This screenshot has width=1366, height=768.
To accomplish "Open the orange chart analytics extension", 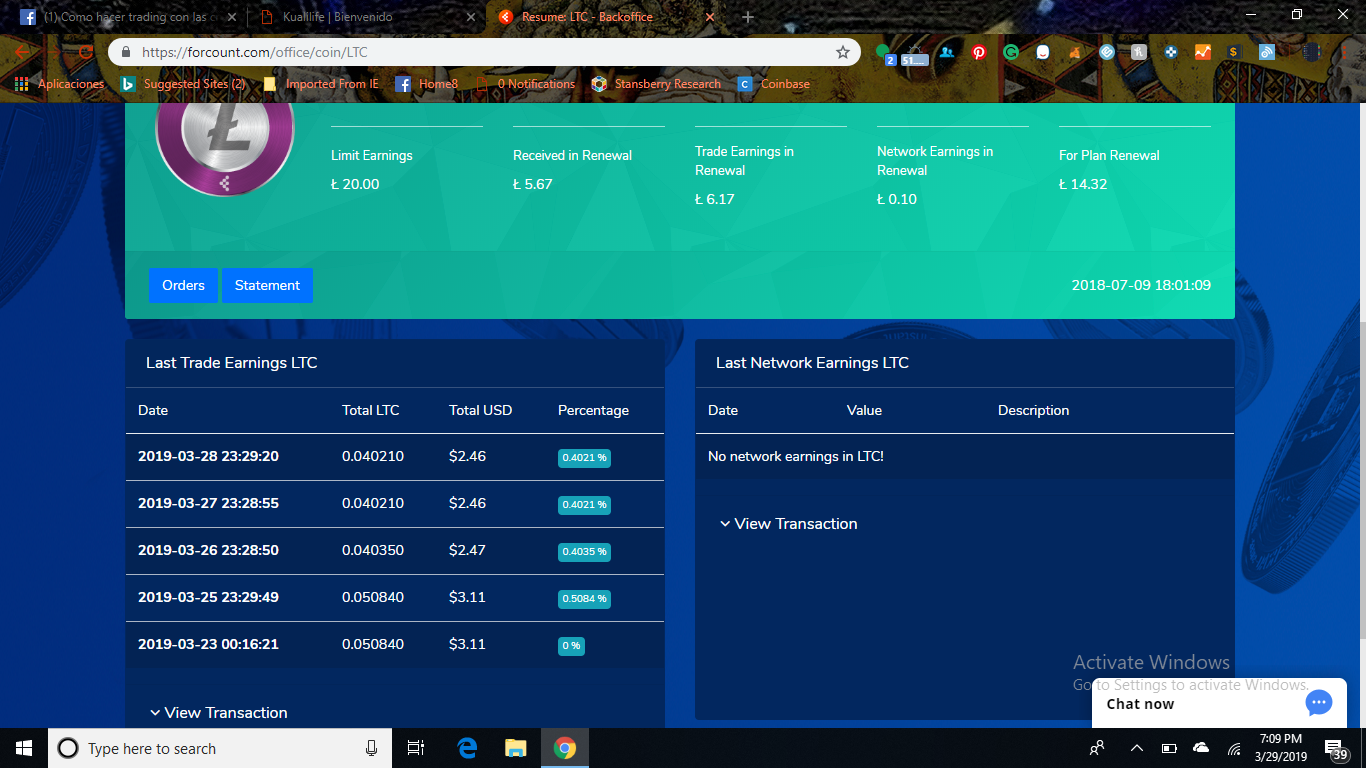I will [x=1203, y=52].
